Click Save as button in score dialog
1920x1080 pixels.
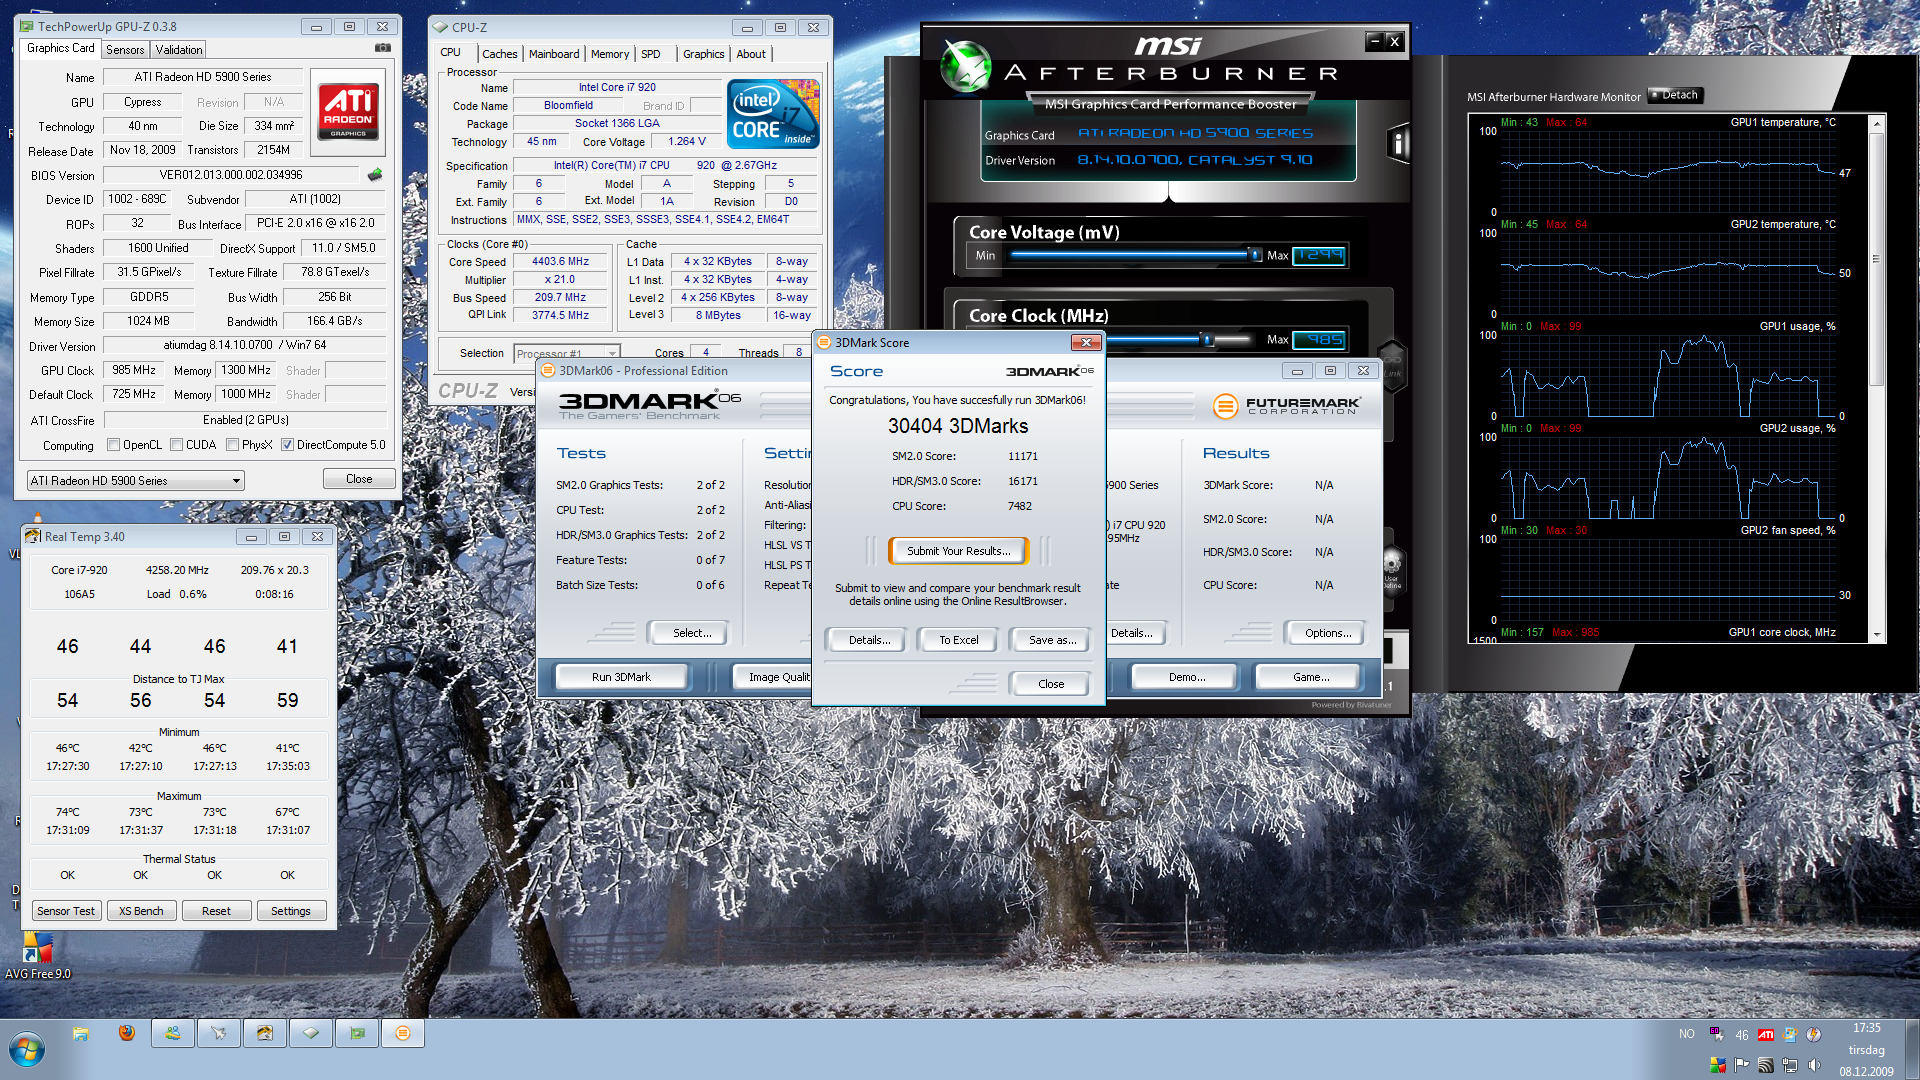click(x=1052, y=640)
